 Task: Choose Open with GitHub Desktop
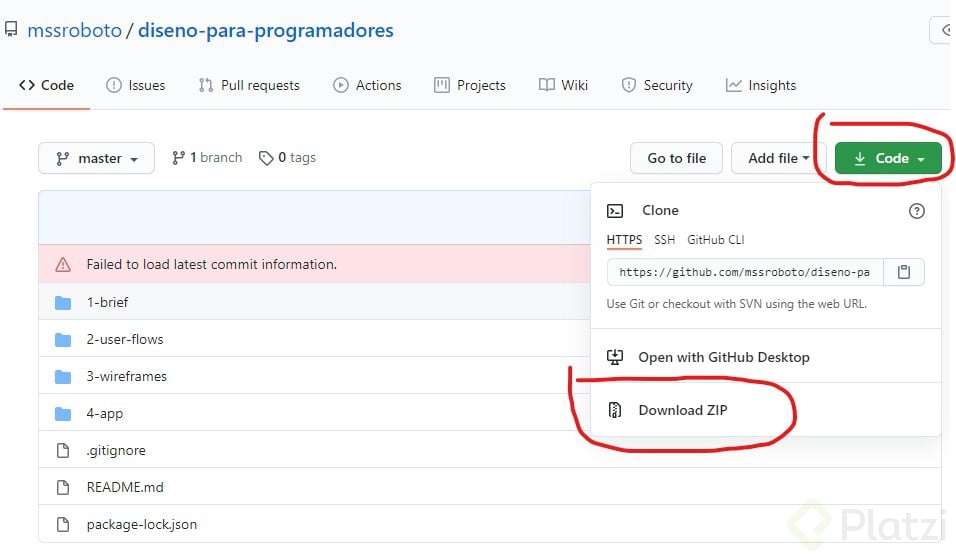pos(724,357)
